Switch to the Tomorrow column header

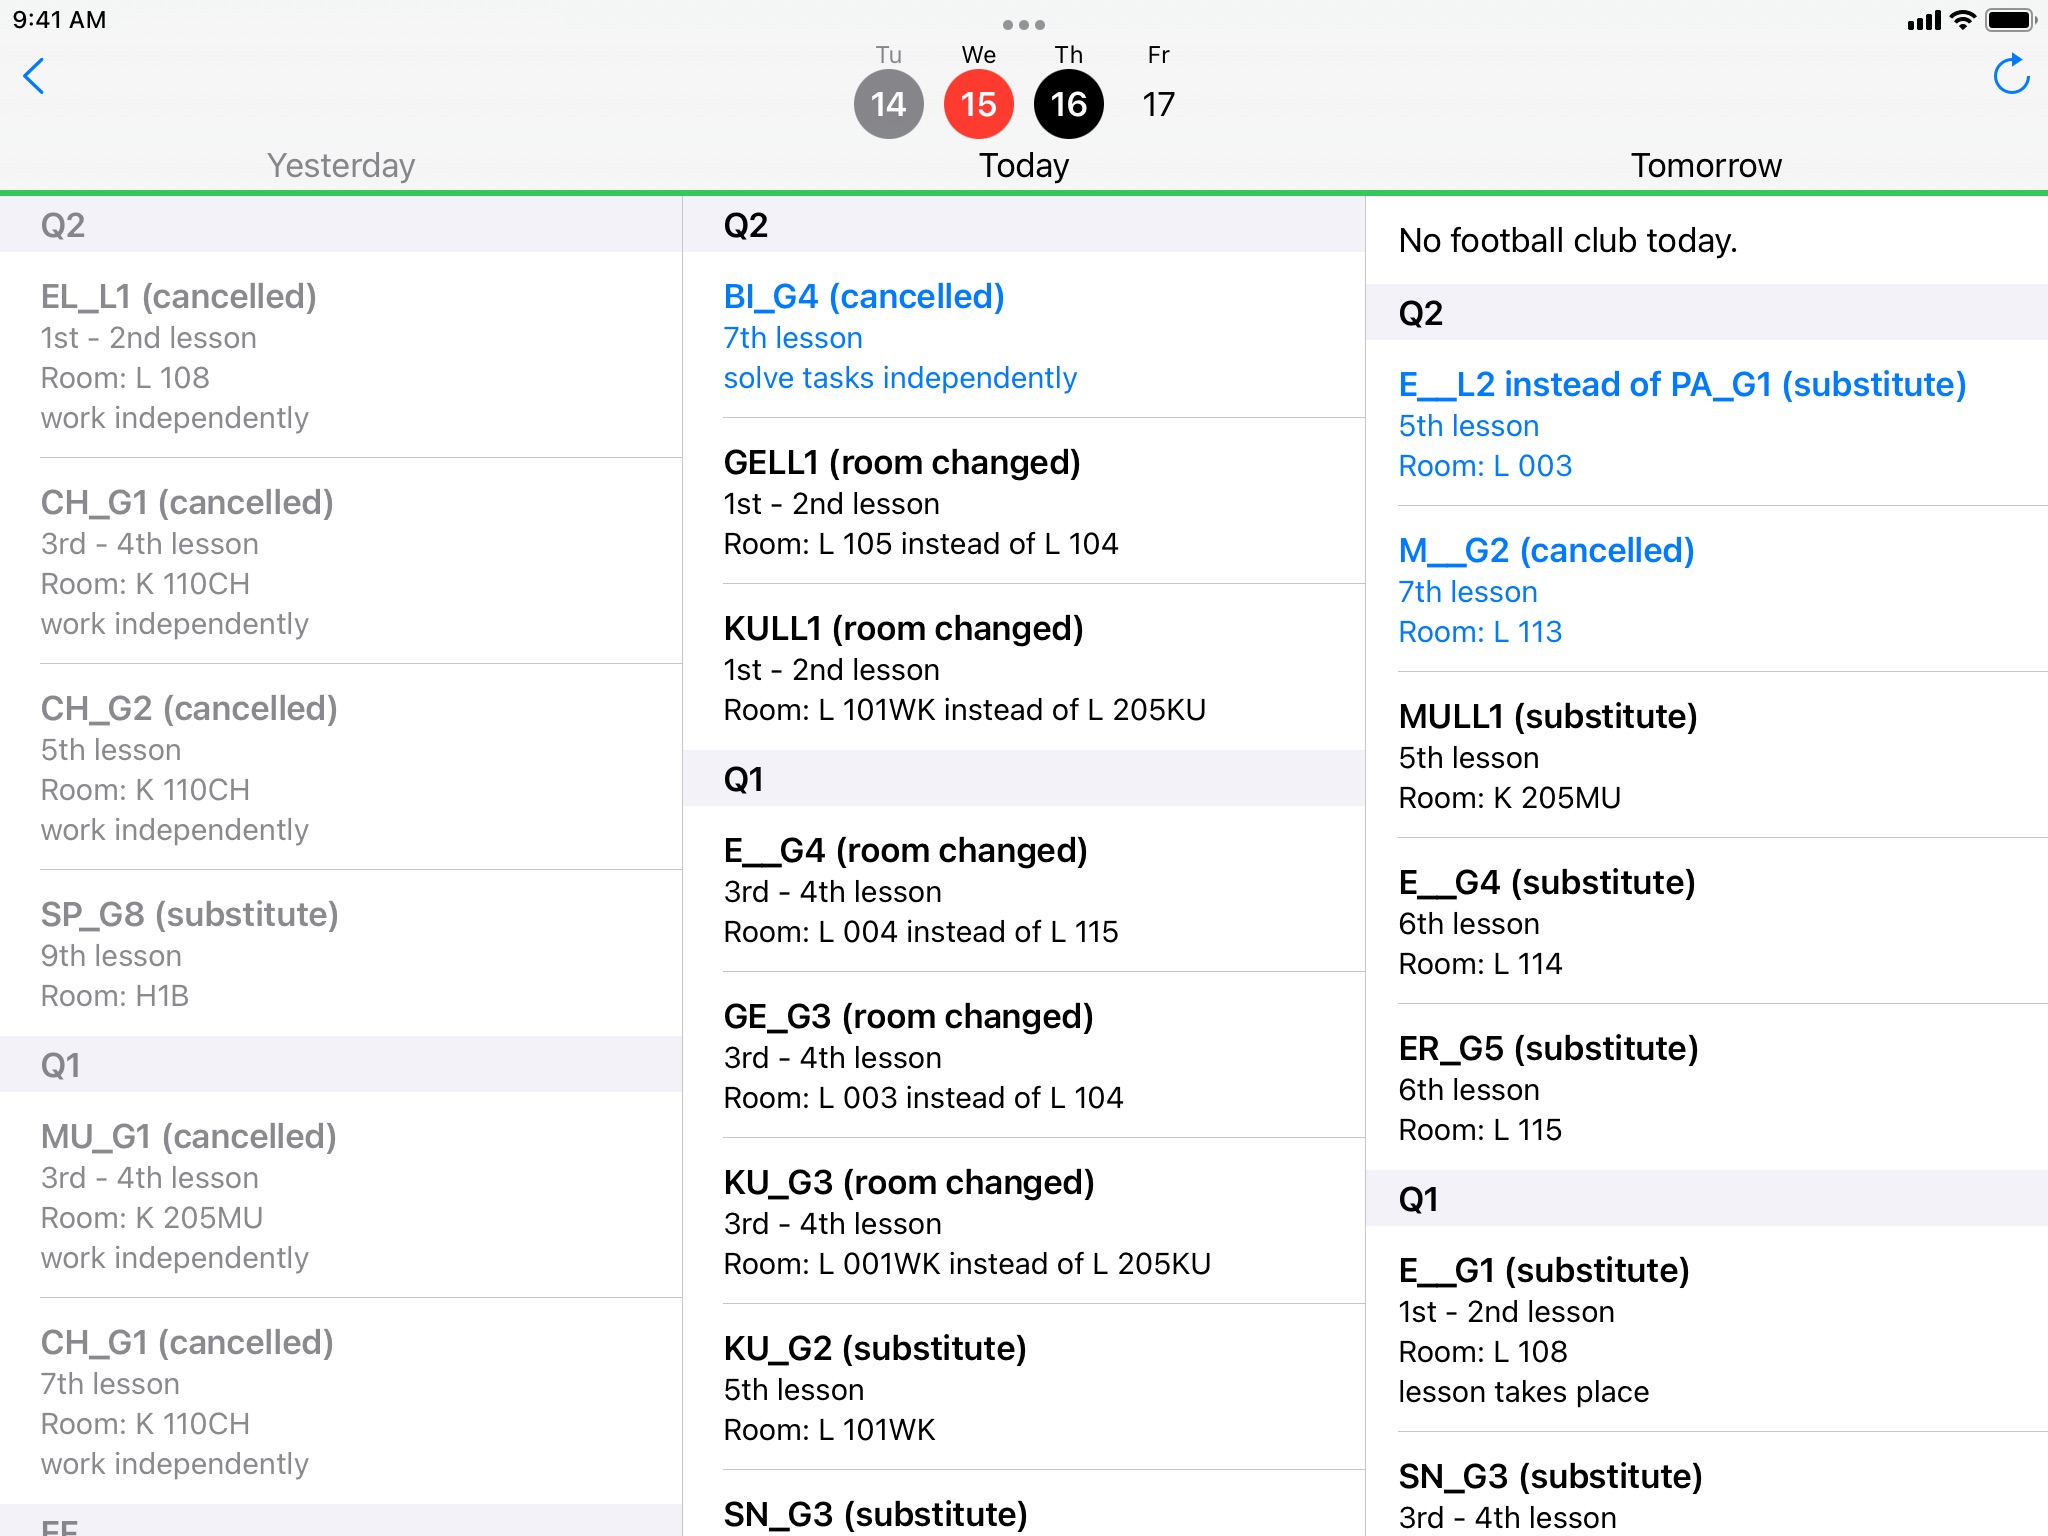[1706, 165]
